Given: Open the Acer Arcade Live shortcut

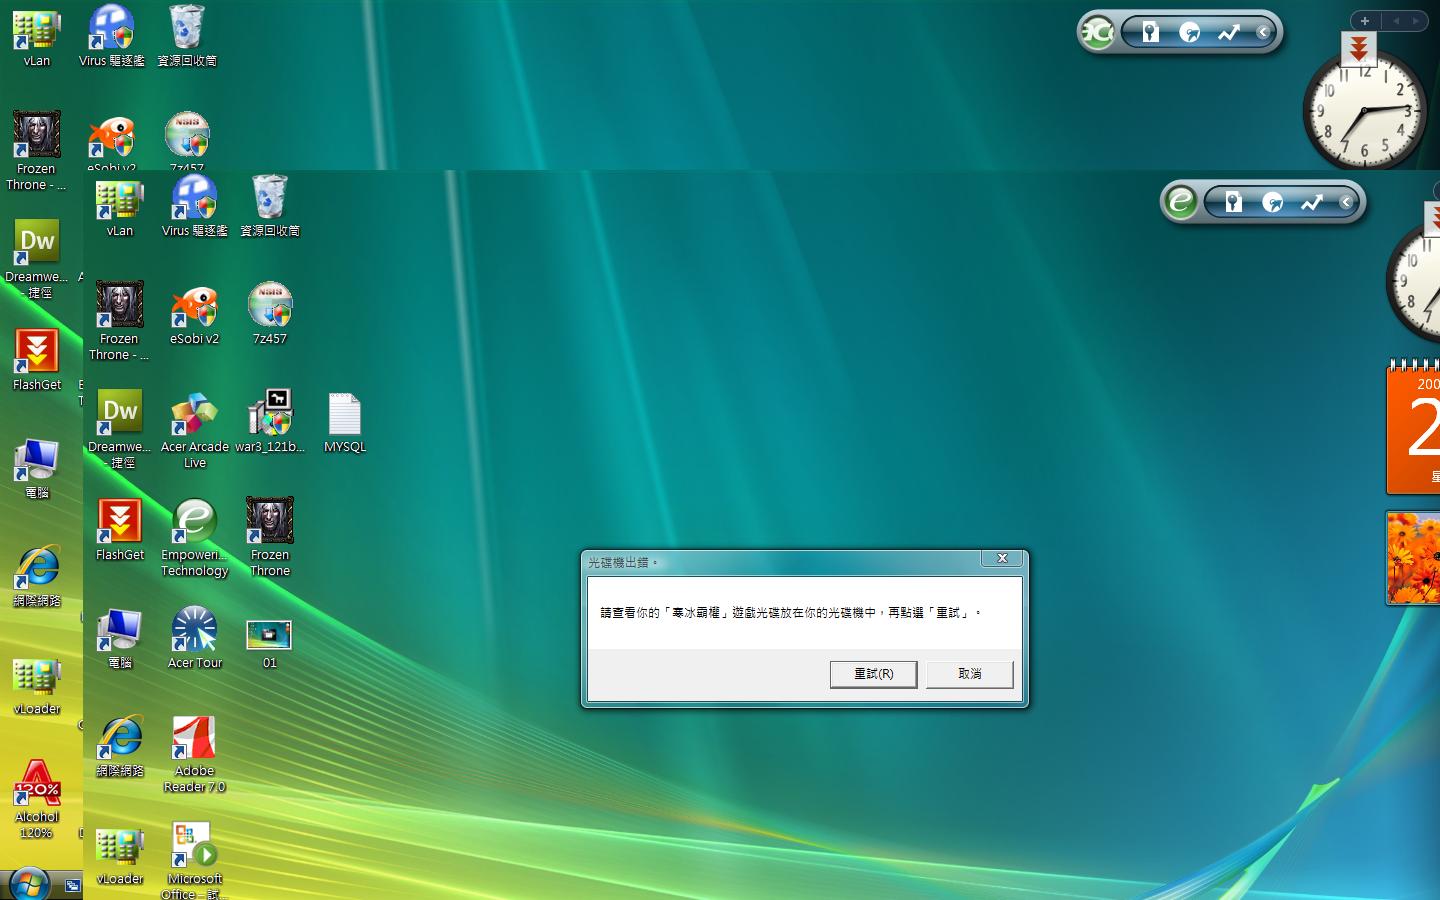Looking at the screenshot, I should pos(194,416).
